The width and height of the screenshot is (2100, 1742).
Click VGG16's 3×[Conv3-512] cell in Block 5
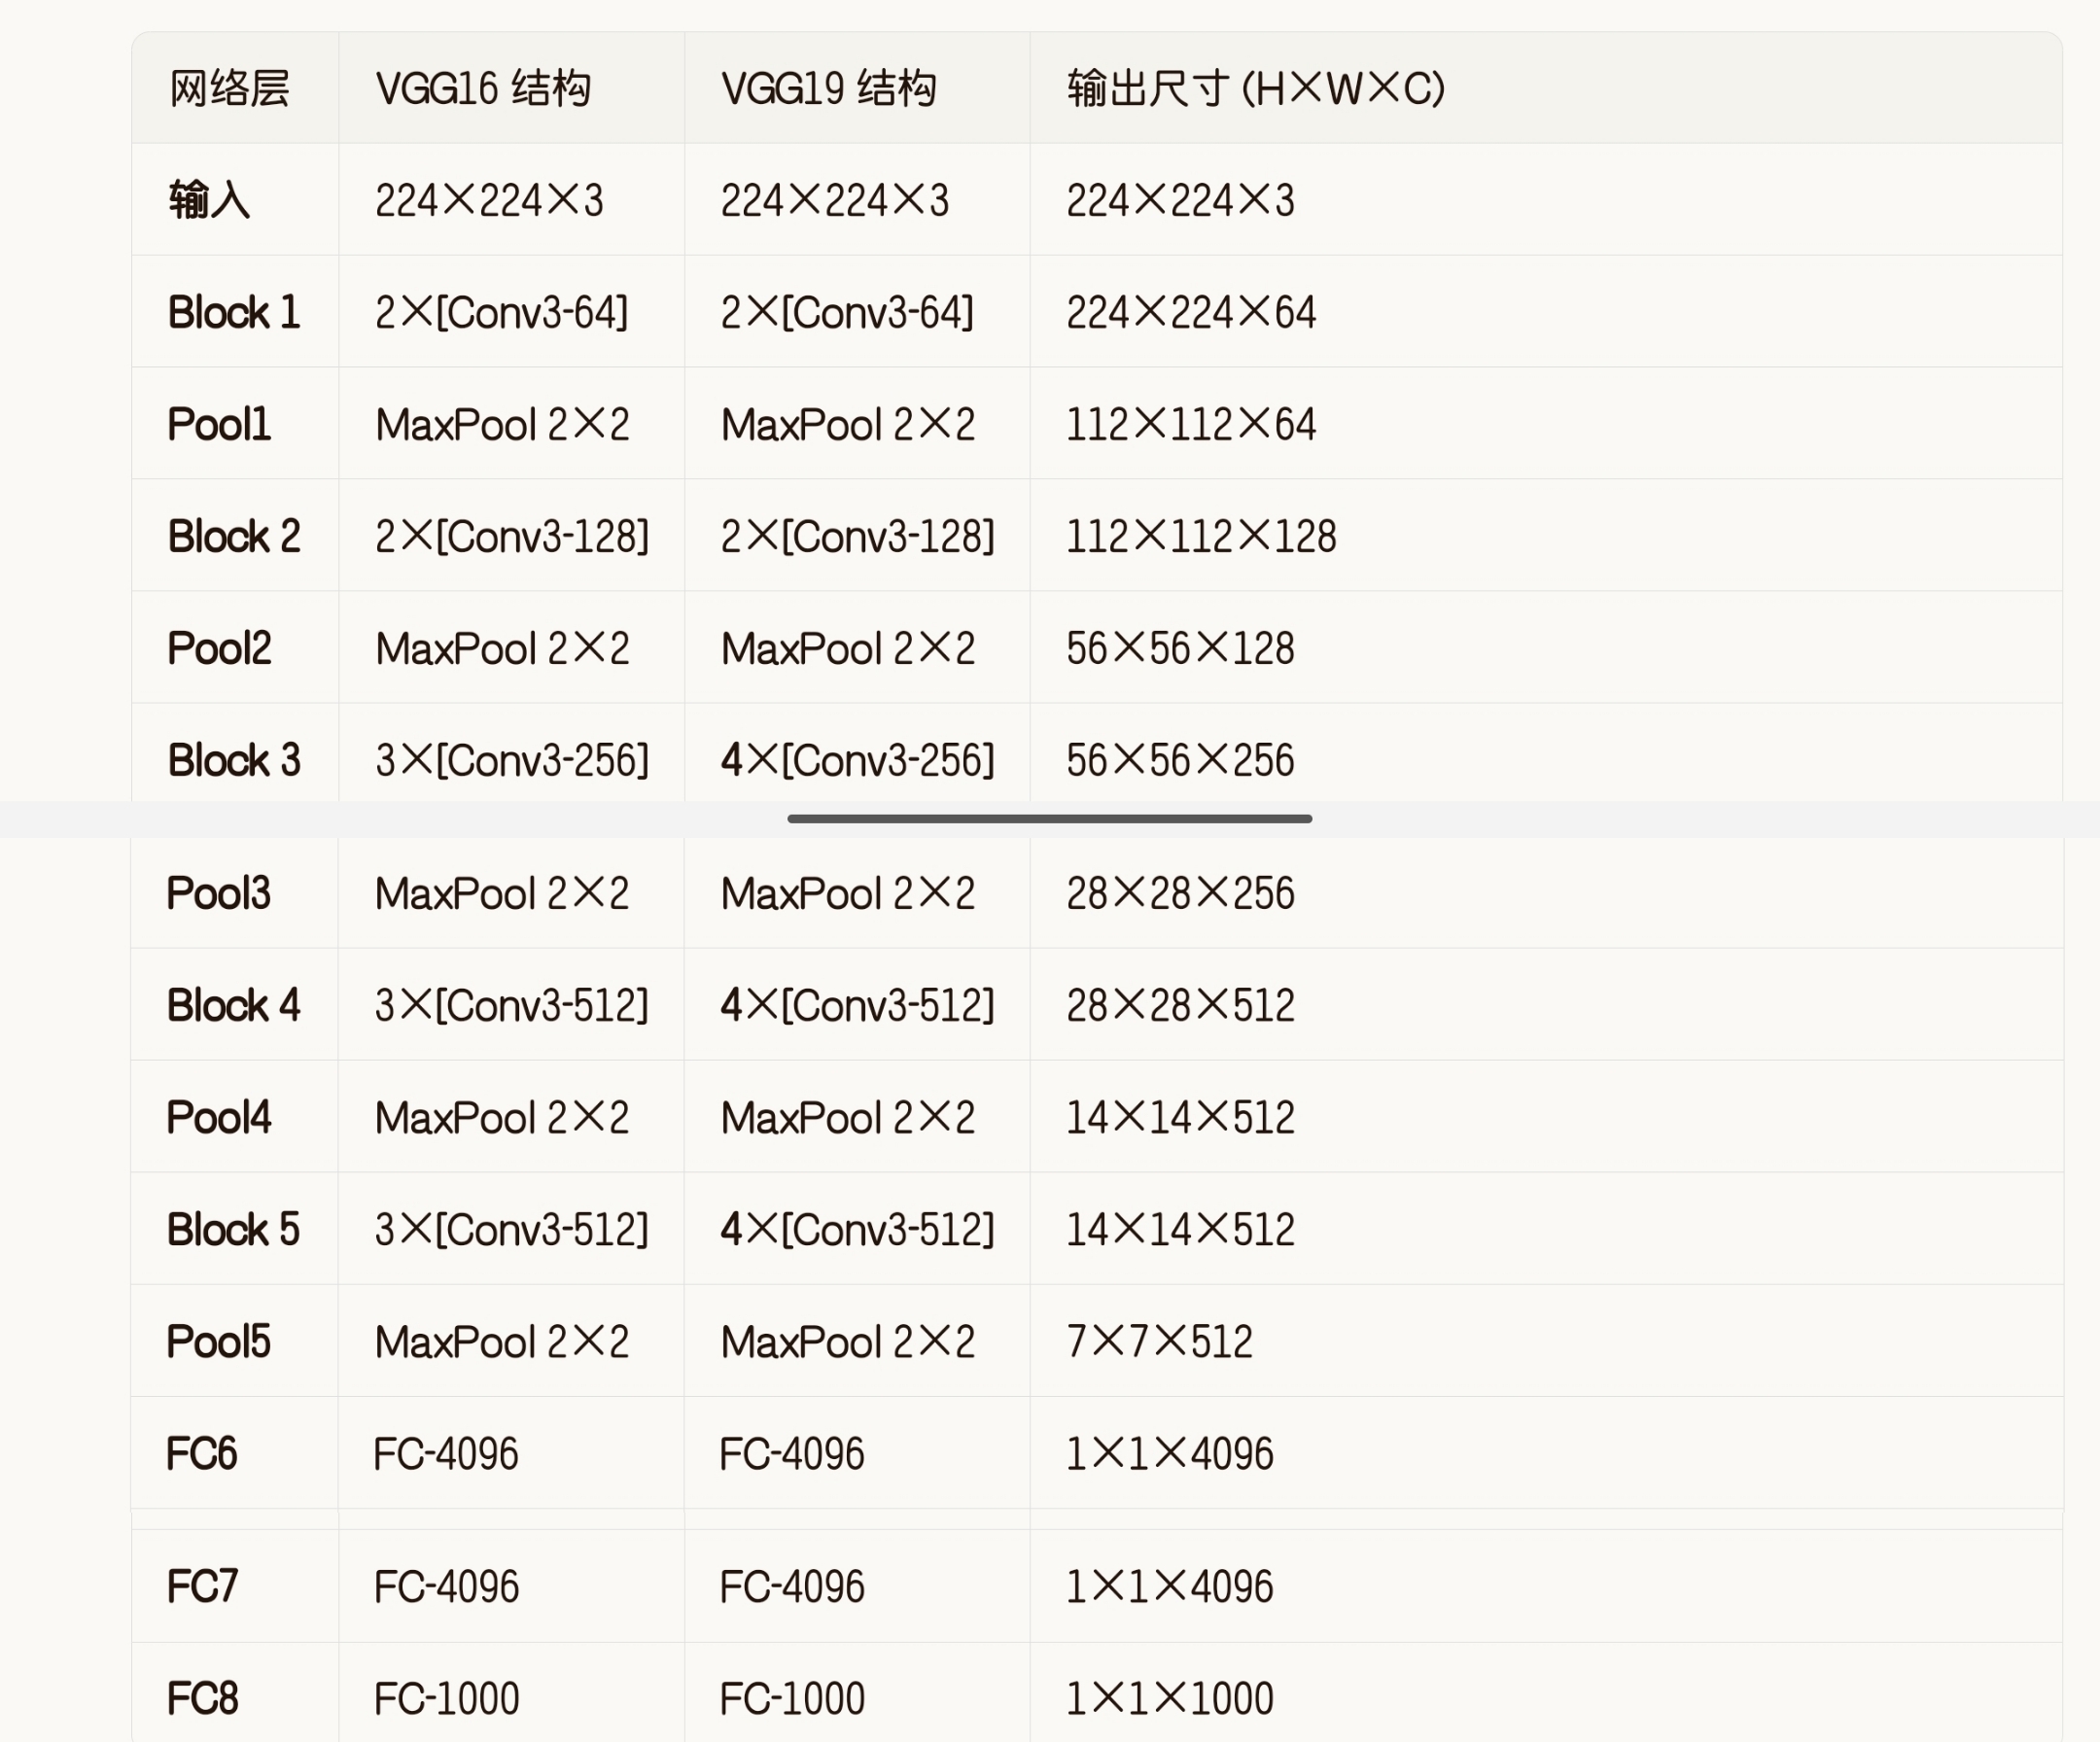click(512, 1229)
